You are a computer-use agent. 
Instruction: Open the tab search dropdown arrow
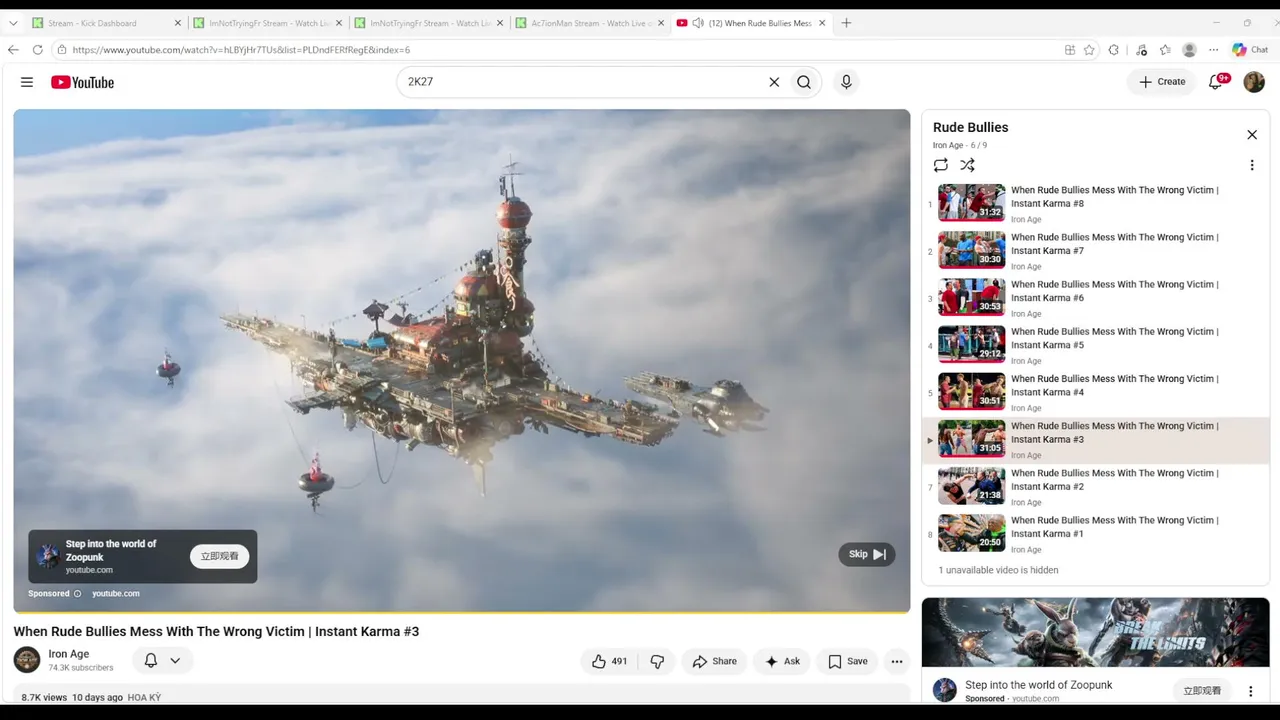tap(13, 23)
